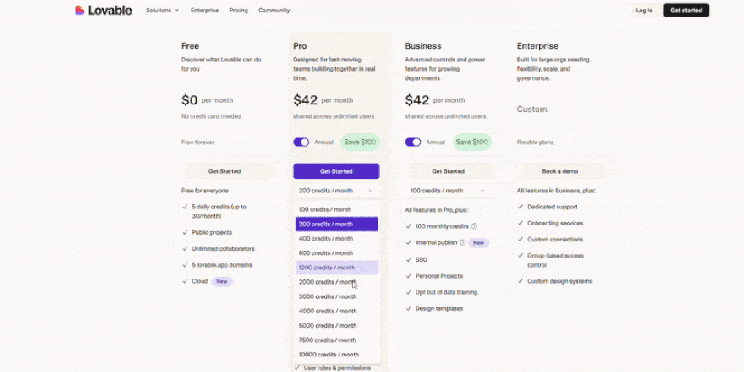The height and width of the screenshot is (372, 744).
Task: Click Get Started under the Business plan
Action: click(x=448, y=171)
